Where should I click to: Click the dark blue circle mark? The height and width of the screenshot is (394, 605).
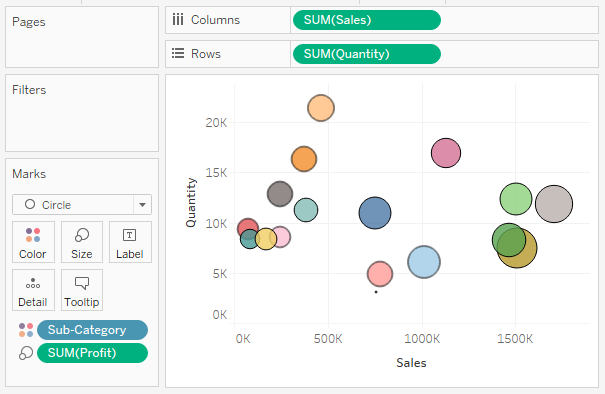click(x=375, y=213)
